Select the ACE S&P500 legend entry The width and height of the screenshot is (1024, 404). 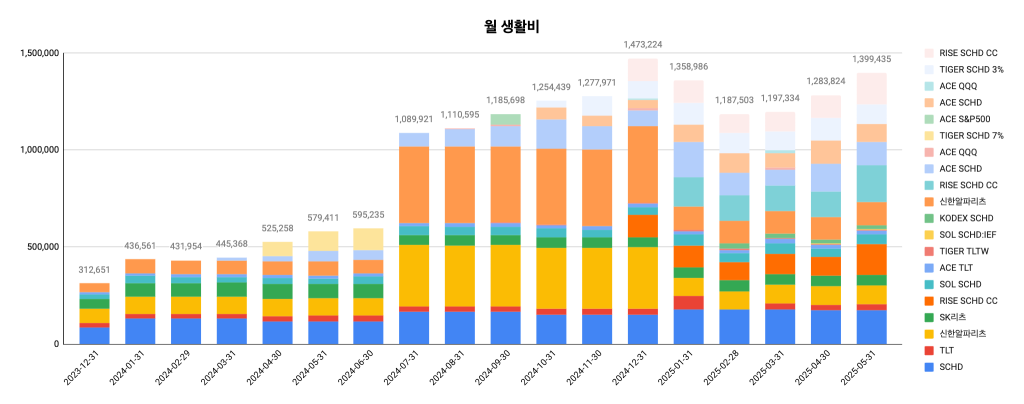tap(959, 119)
